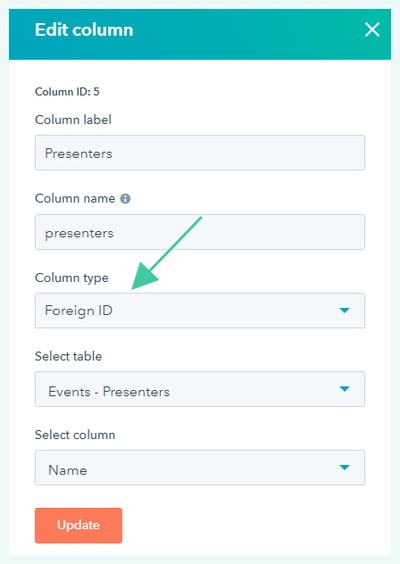Focus the Column name field containing presenters
The image size is (400, 564).
coord(200,232)
